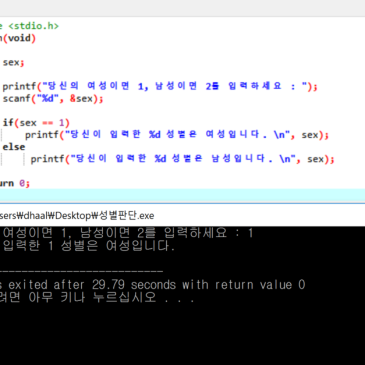Click the printf line containing 남성입니다
The image size is (365, 365).
[182, 159]
